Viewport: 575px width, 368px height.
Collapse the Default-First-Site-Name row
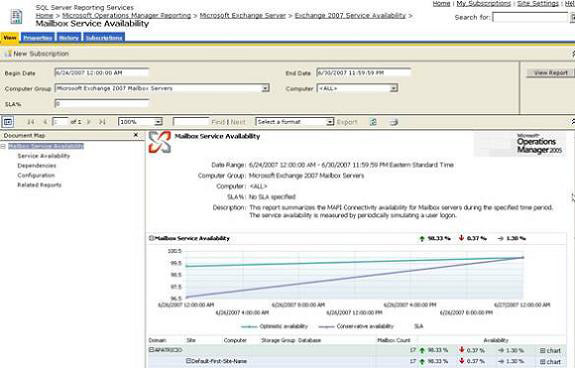click(x=188, y=361)
